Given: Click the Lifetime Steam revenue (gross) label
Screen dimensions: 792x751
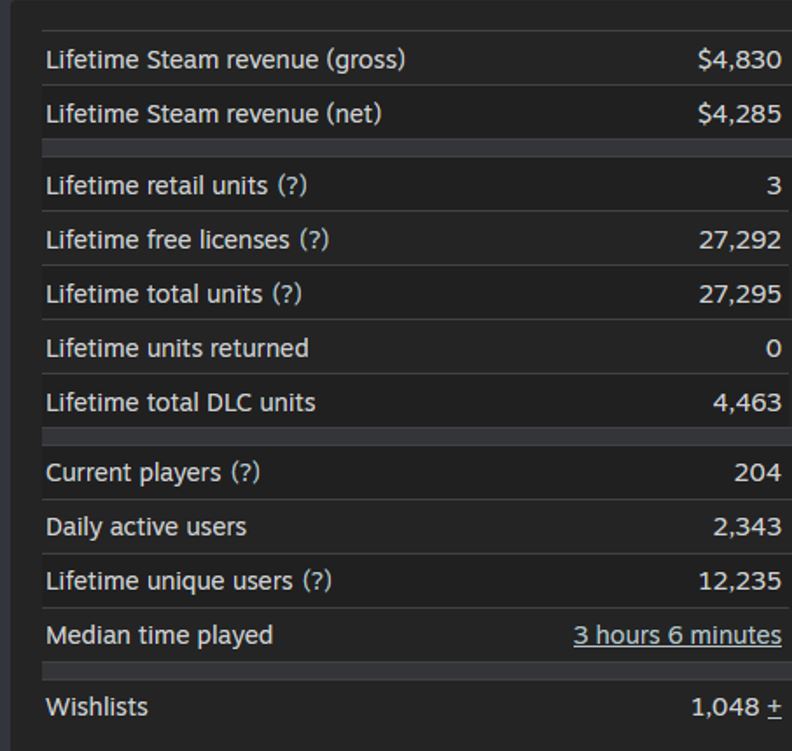Looking at the screenshot, I should [225, 60].
